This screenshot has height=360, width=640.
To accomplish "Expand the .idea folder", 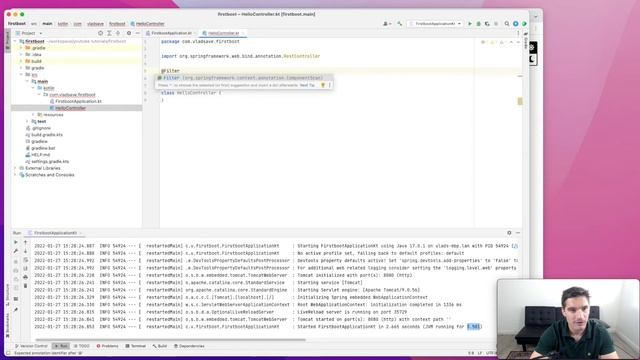I will (21, 54).
